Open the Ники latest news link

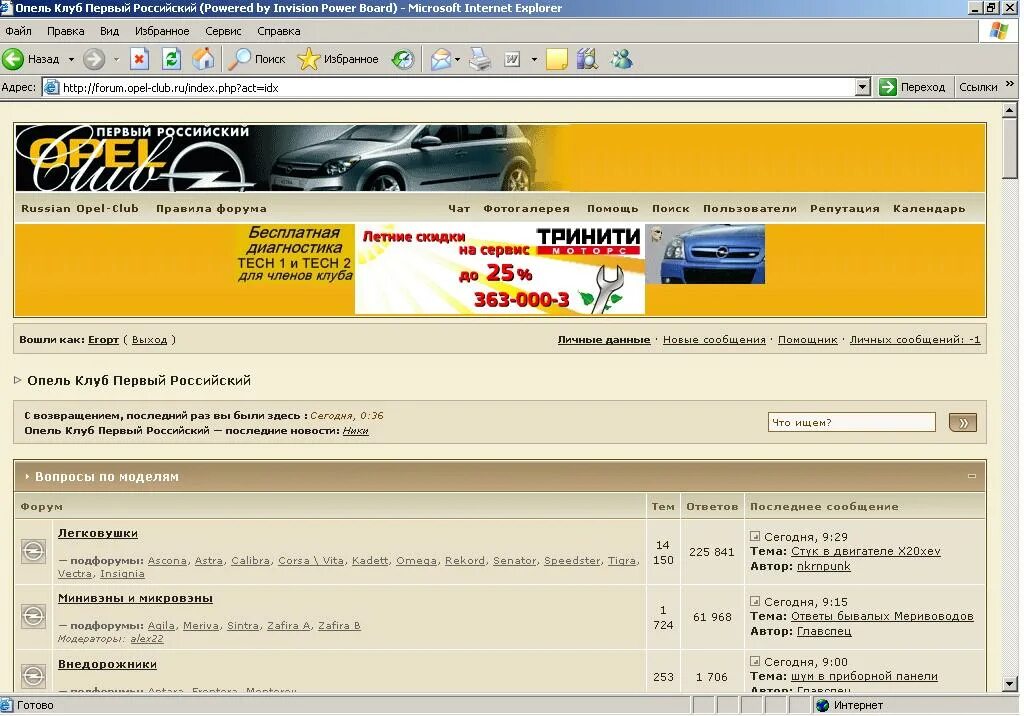(355, 431)
